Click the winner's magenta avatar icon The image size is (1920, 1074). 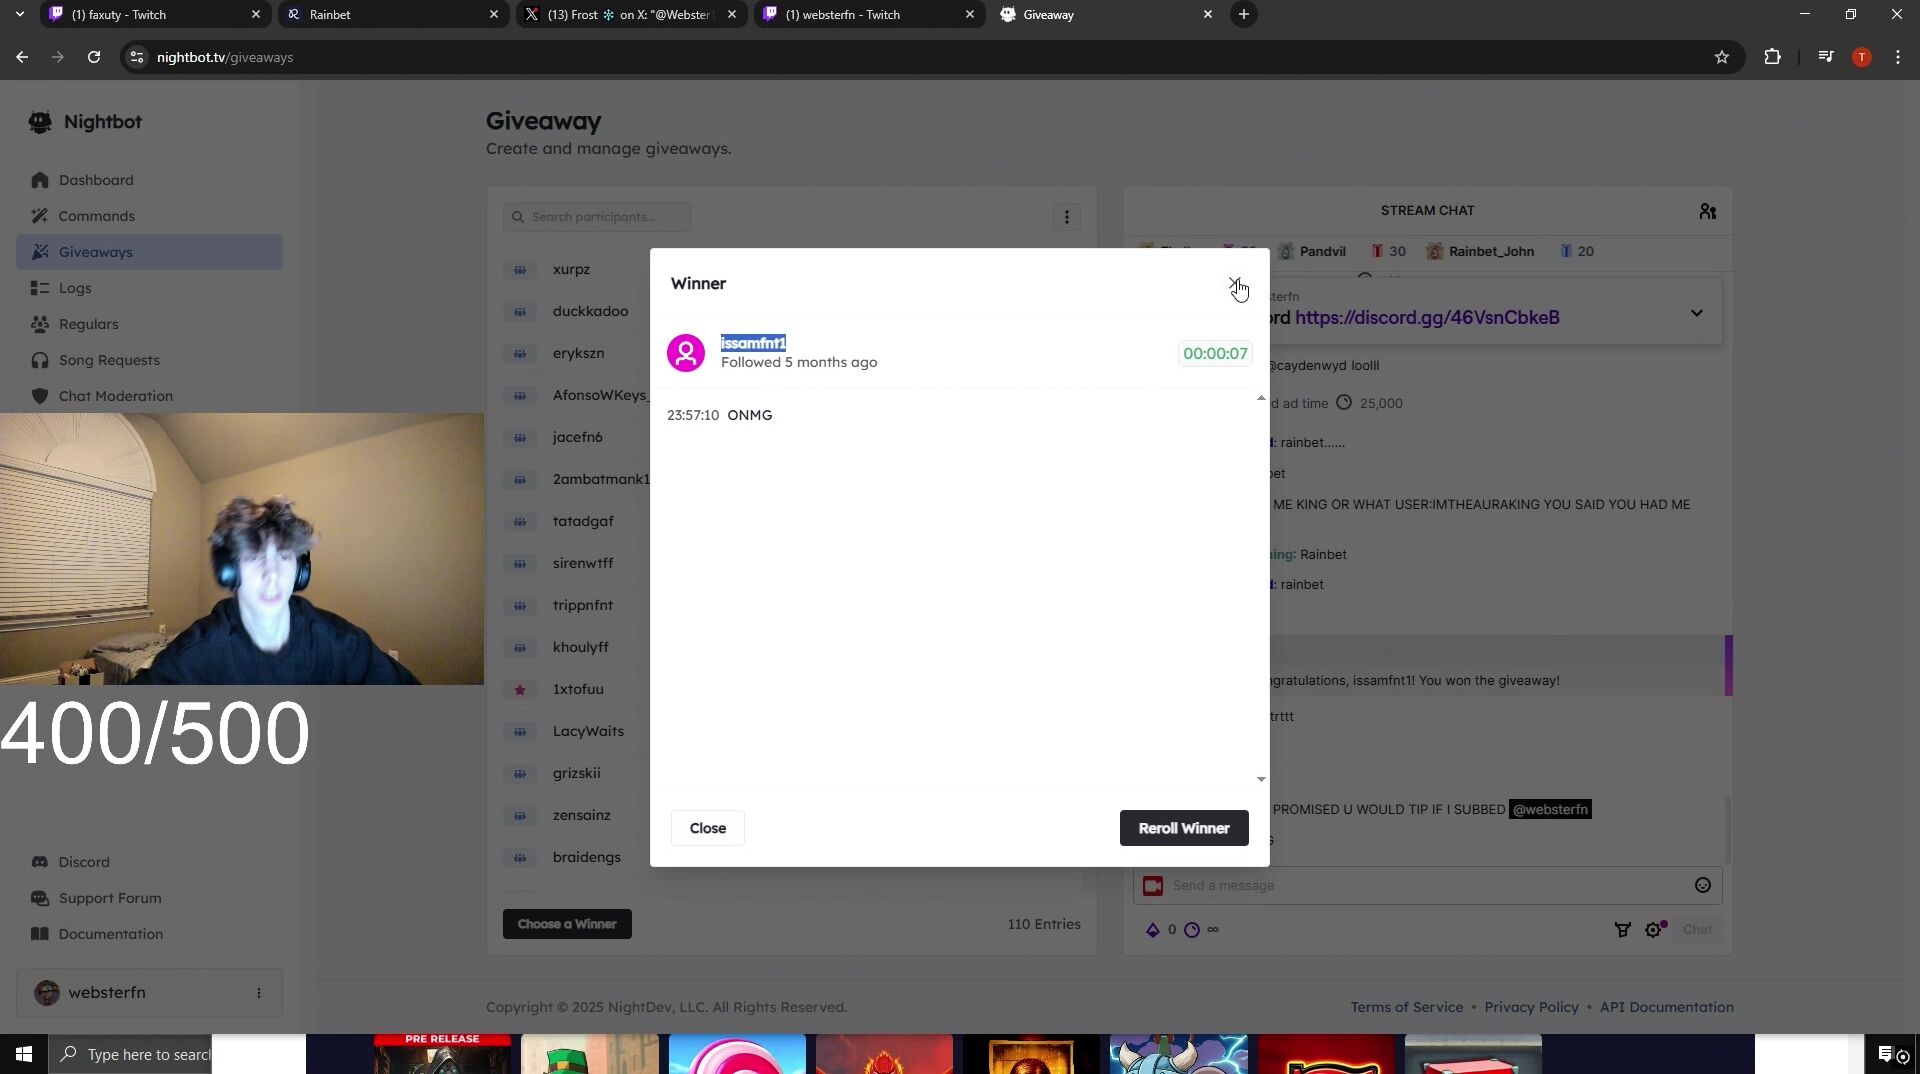(x=686, y=353)
